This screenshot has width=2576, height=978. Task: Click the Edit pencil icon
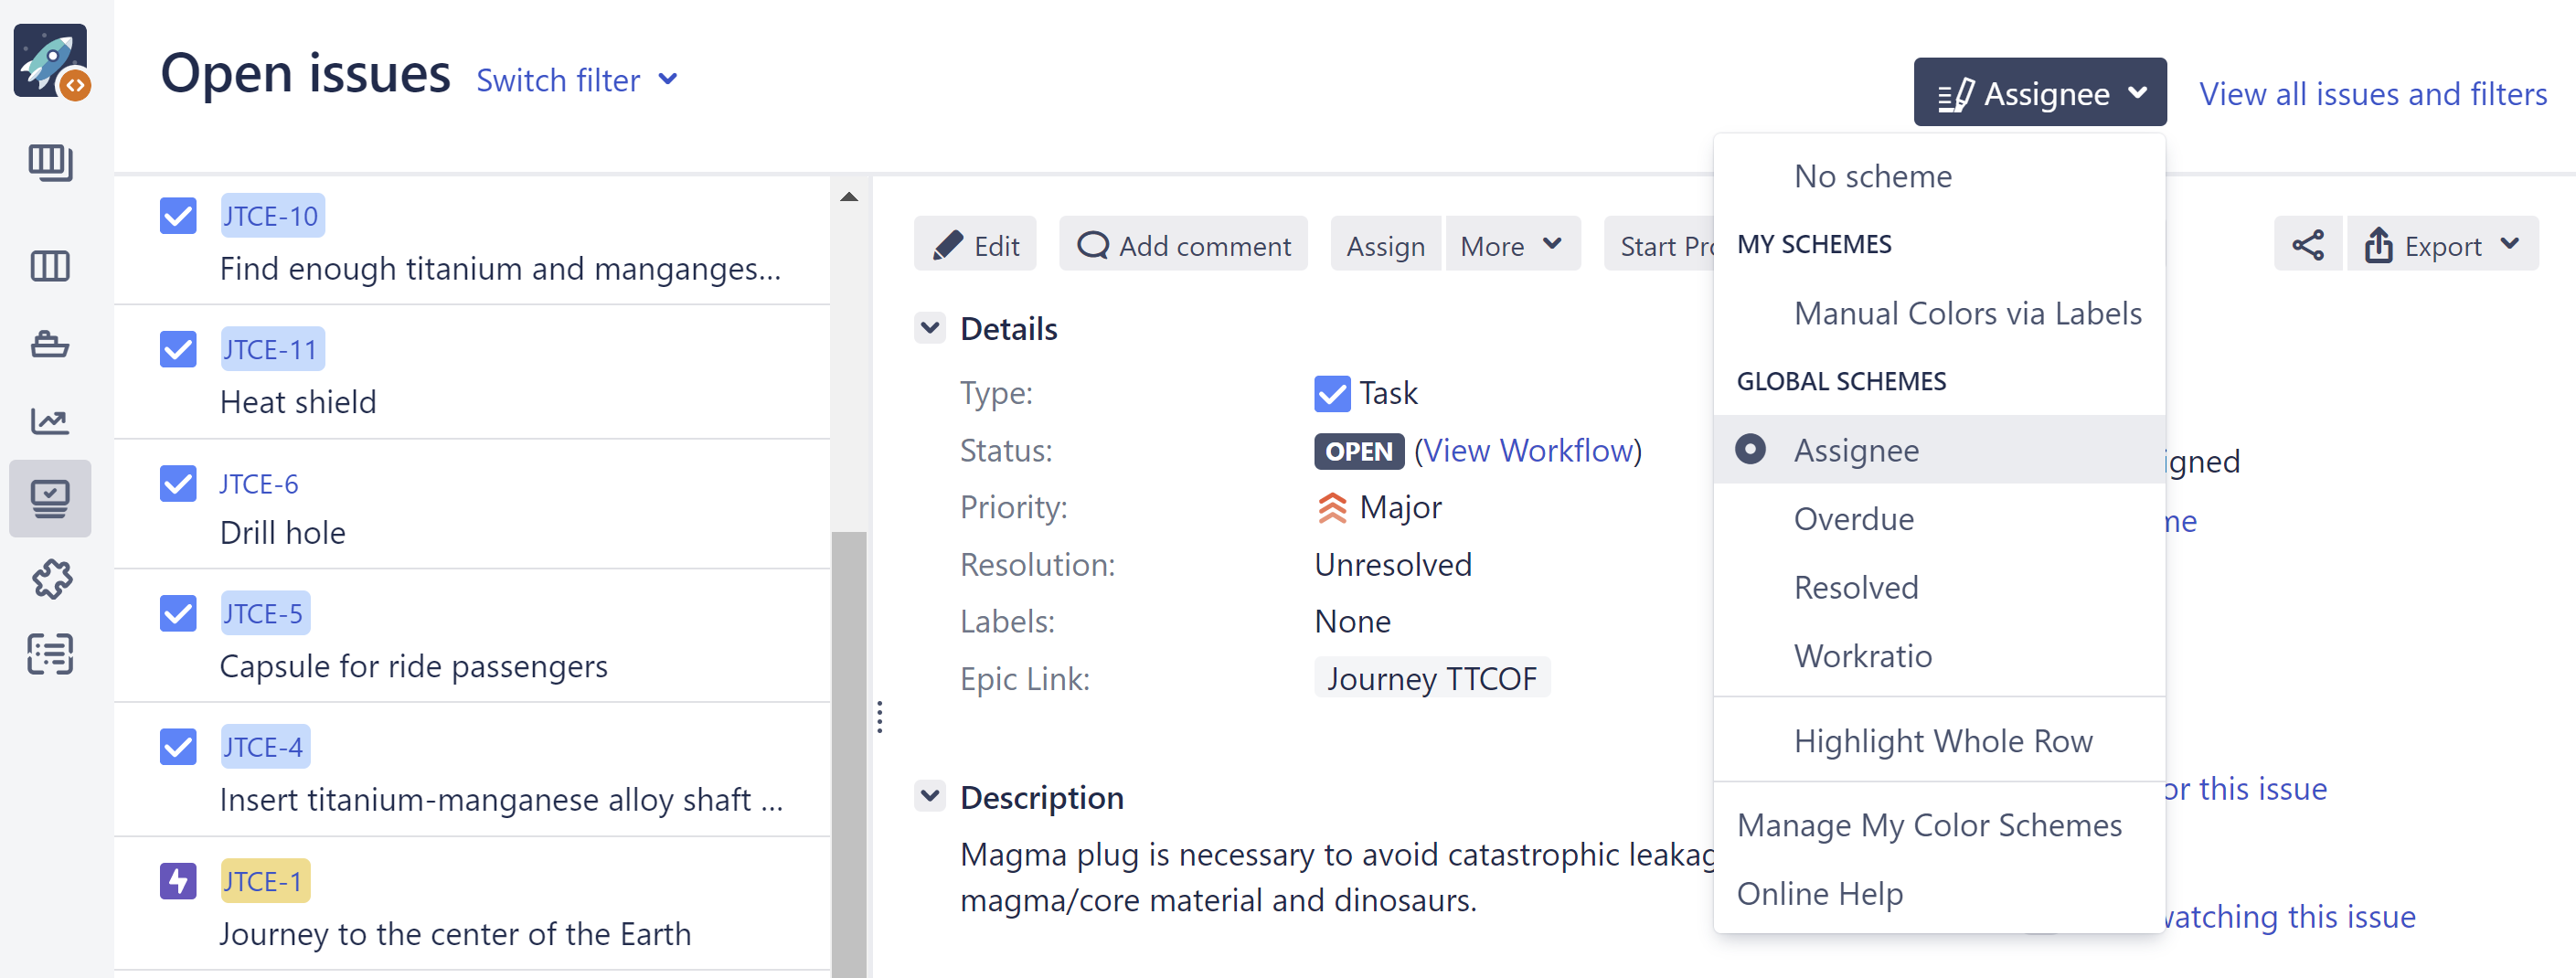pos(975,244)
